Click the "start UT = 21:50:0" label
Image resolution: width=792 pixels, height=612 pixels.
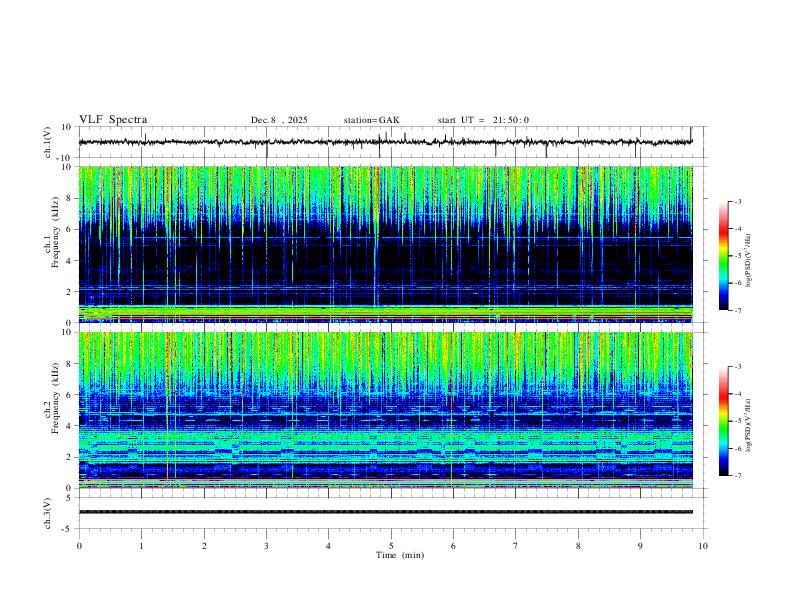(483, 120)
